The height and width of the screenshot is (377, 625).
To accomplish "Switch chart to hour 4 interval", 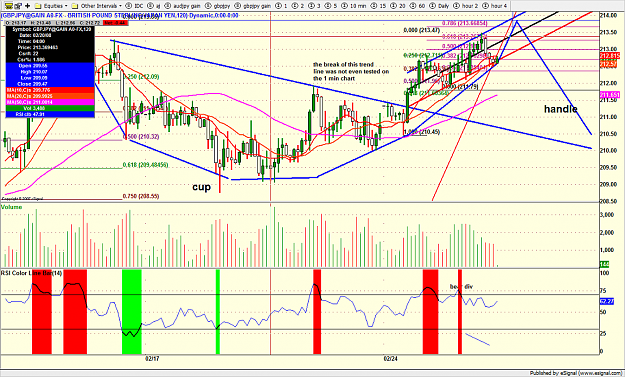I will [x=495, y=6].
